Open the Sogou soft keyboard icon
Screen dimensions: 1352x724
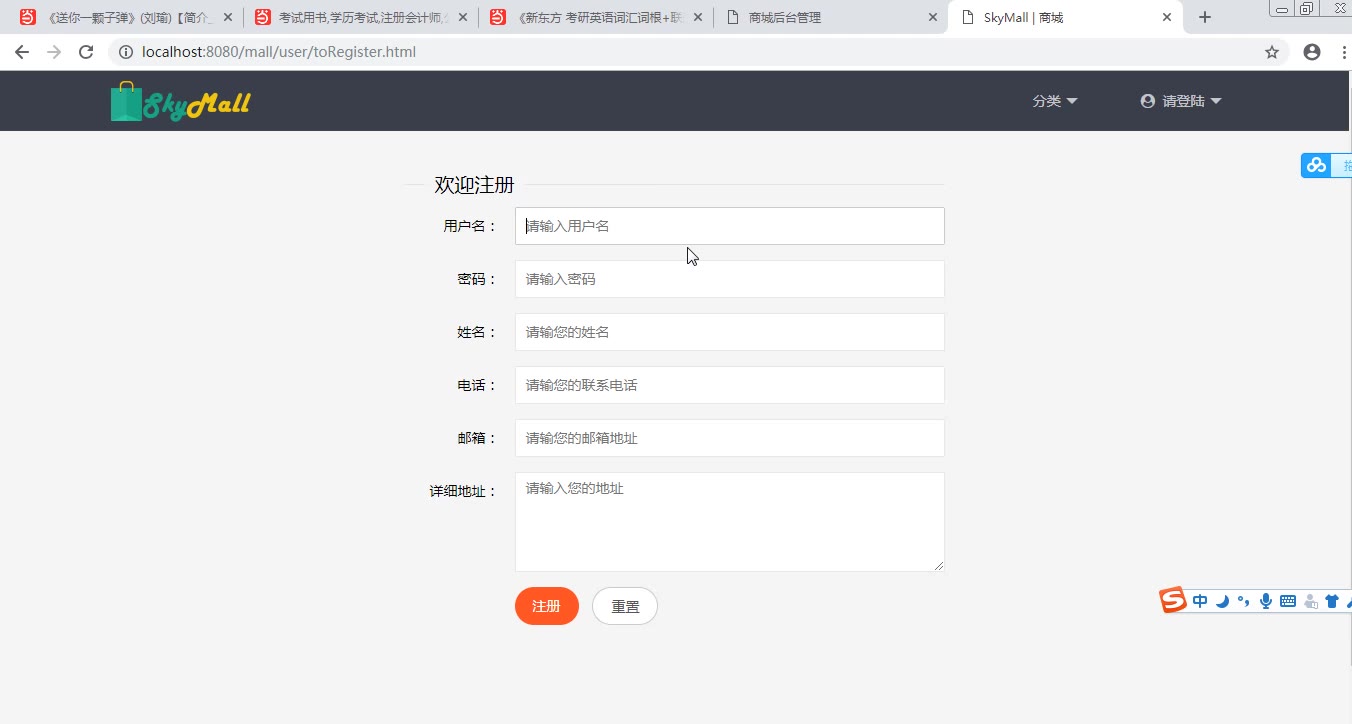pos(1288,601)
